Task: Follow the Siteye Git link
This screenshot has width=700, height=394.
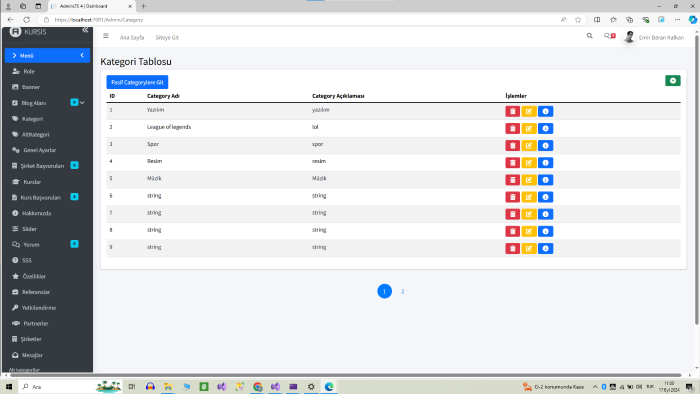Action: 167,37
